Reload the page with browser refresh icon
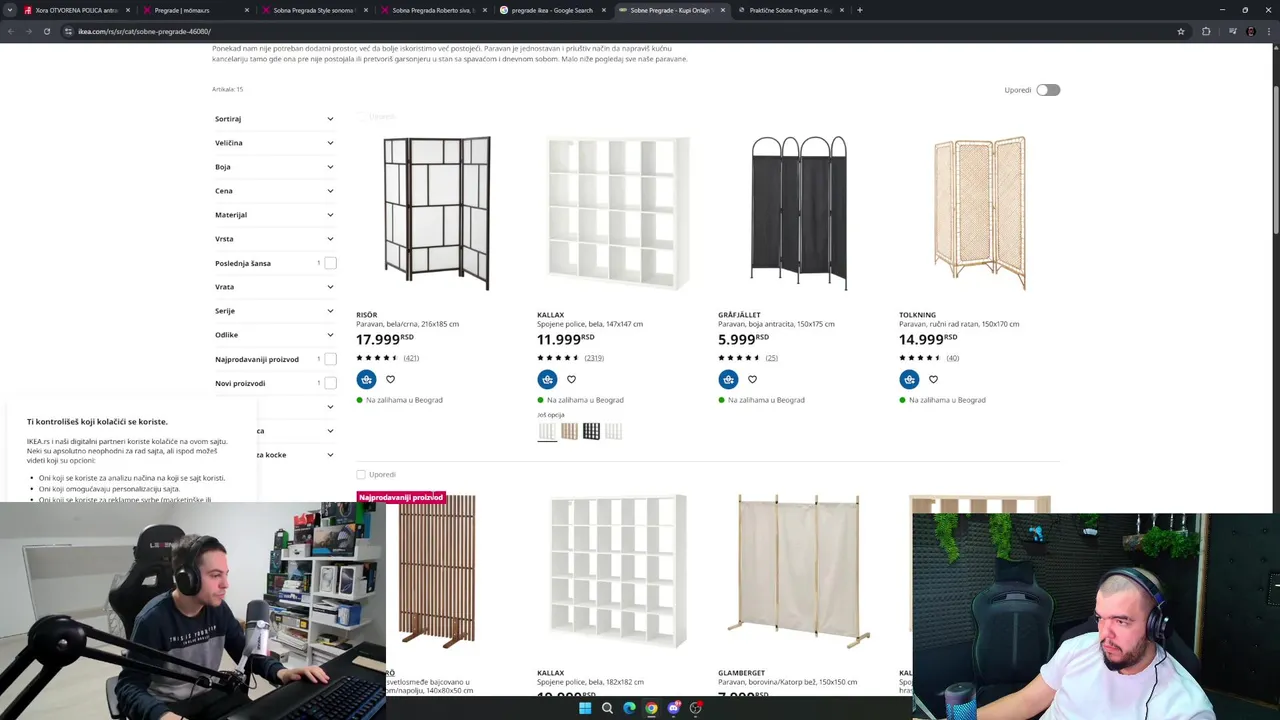This screenshot has height=720, width=1280. (x=47, y=31)
